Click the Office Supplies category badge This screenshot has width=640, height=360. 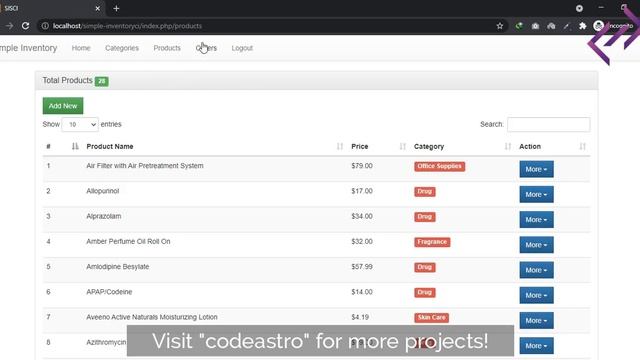(439, 166)
